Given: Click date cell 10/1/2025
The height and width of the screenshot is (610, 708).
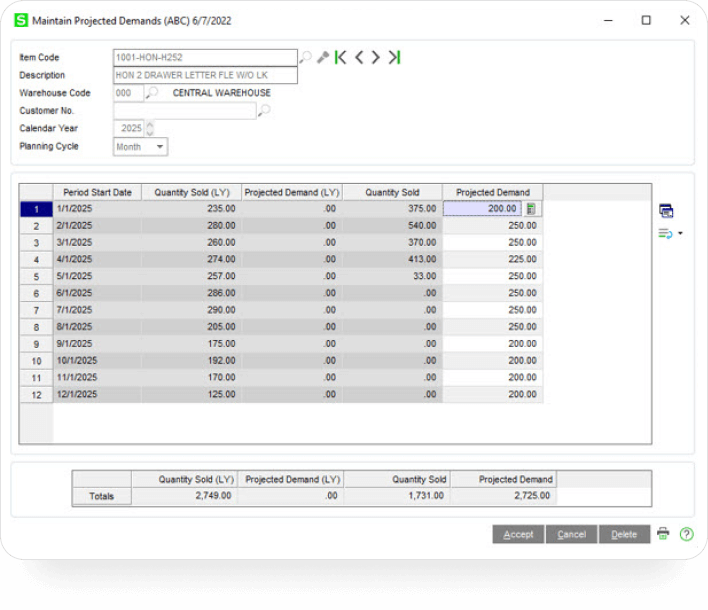Looking at the screenshot, I should pos(98,360).
